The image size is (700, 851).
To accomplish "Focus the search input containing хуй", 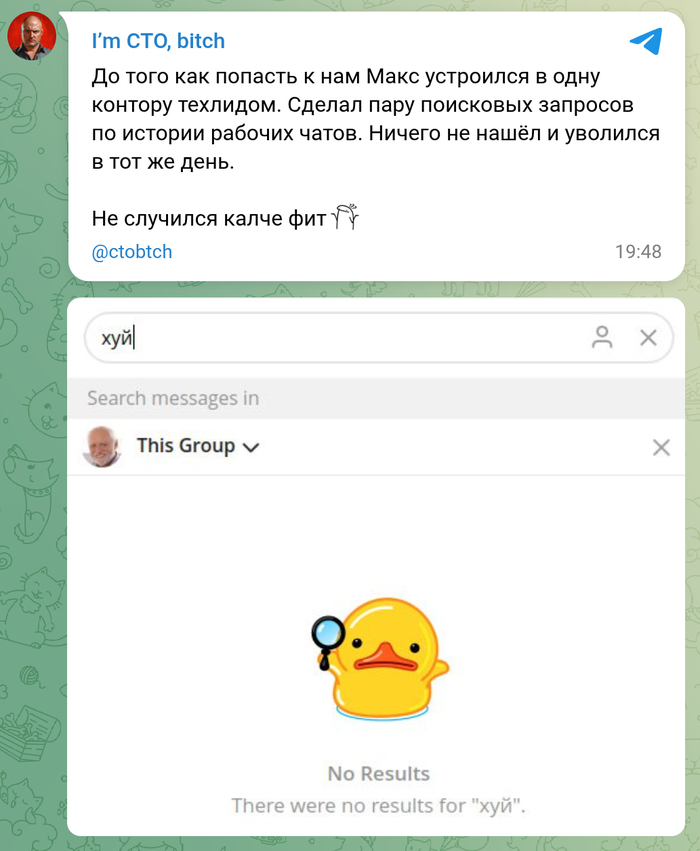I will (x=336, y=338).
